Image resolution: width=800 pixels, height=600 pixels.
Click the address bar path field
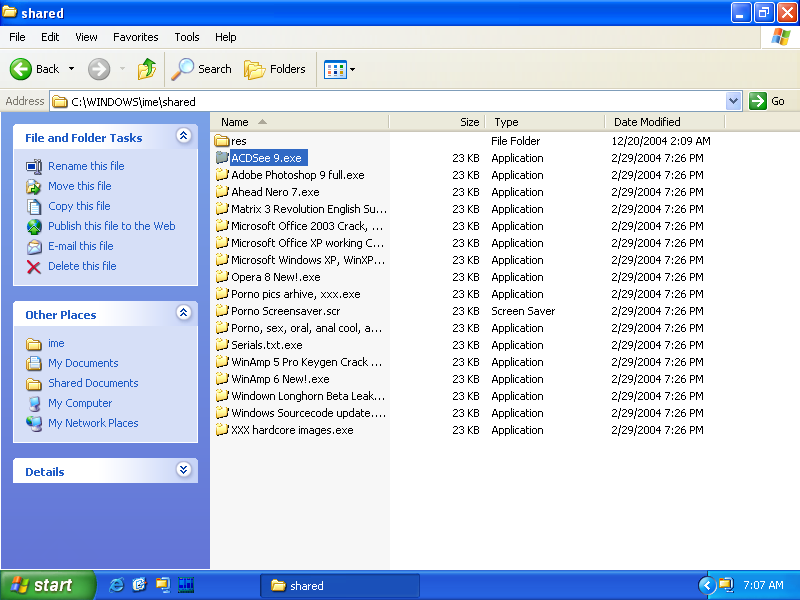pyautogui.click(x=388, y=102)
